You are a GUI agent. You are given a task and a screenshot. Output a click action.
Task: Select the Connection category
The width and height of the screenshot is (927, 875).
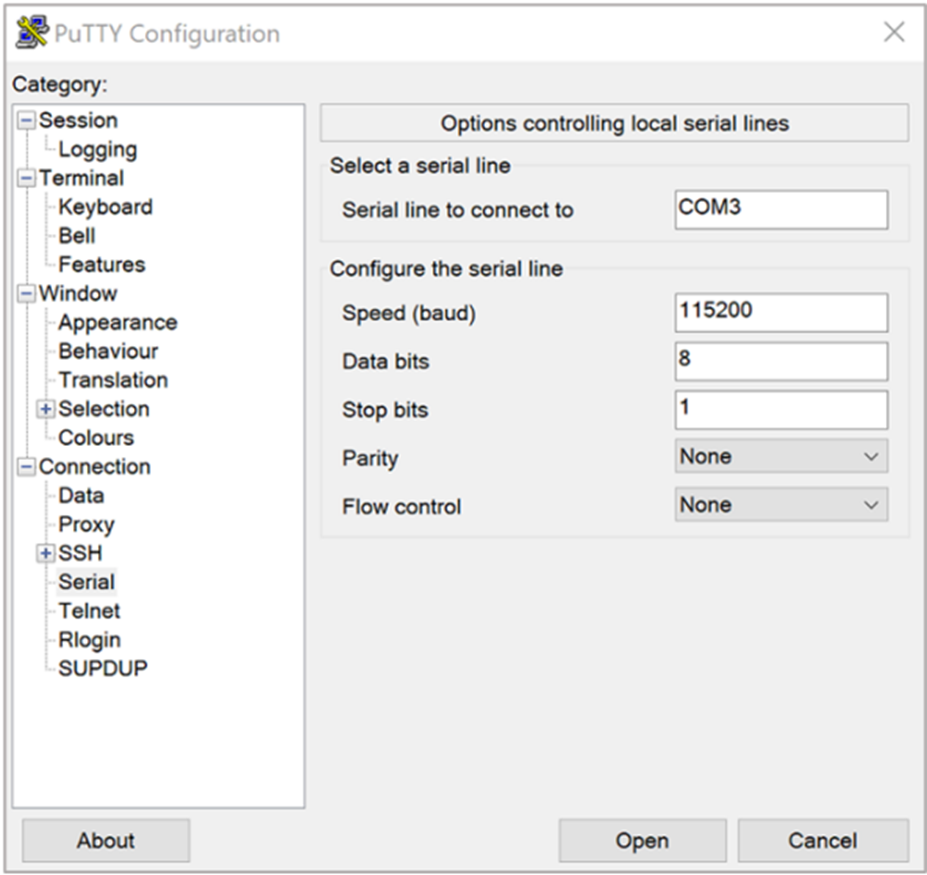point(95,466)
